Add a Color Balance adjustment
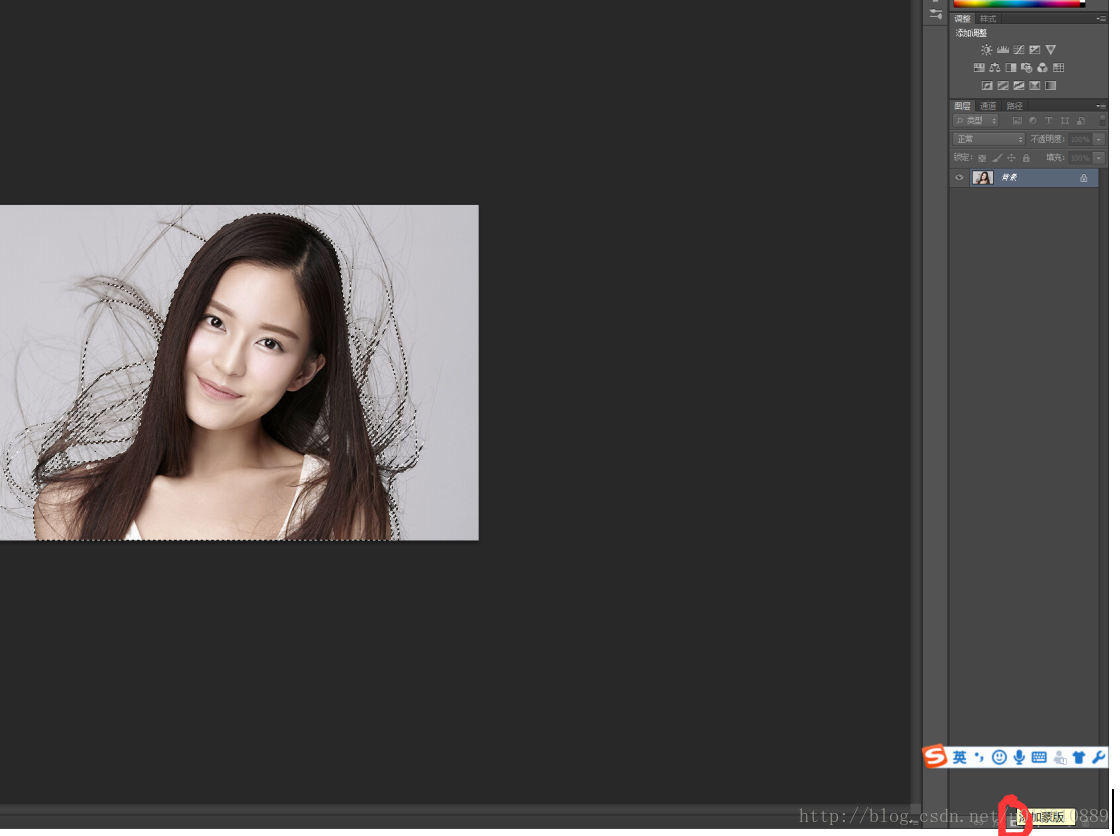This screenshot has height=836, width=1120. pos(995,68)
